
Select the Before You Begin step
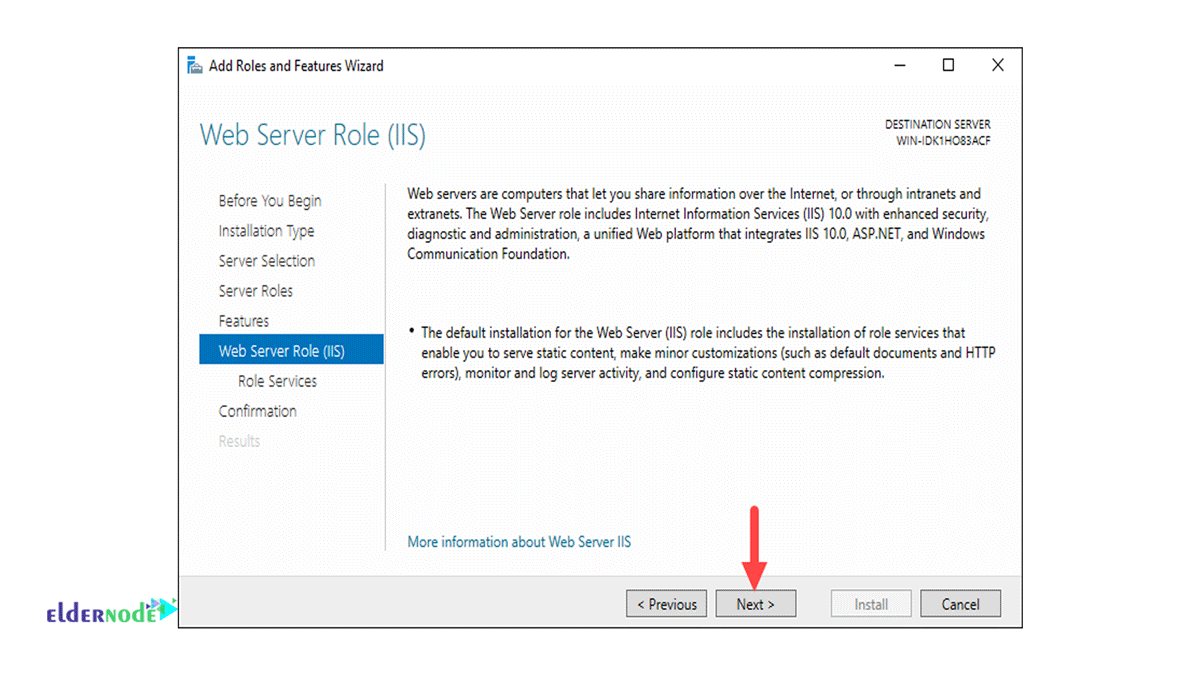[x=270, y=200]
